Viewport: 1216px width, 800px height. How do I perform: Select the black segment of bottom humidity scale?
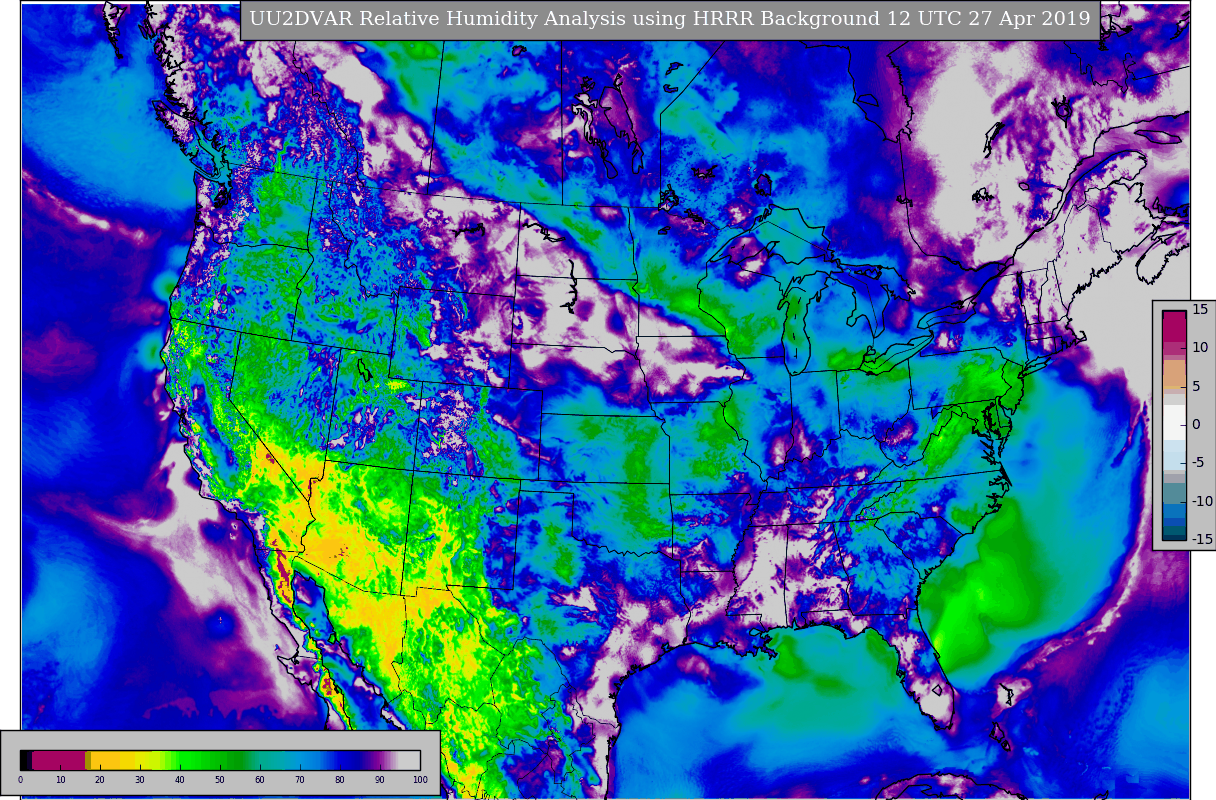25,760
